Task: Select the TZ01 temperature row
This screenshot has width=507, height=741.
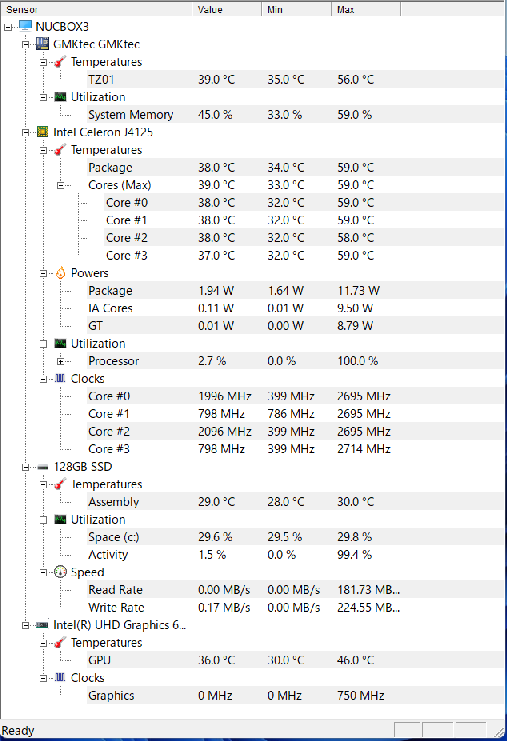Action: 295,79
